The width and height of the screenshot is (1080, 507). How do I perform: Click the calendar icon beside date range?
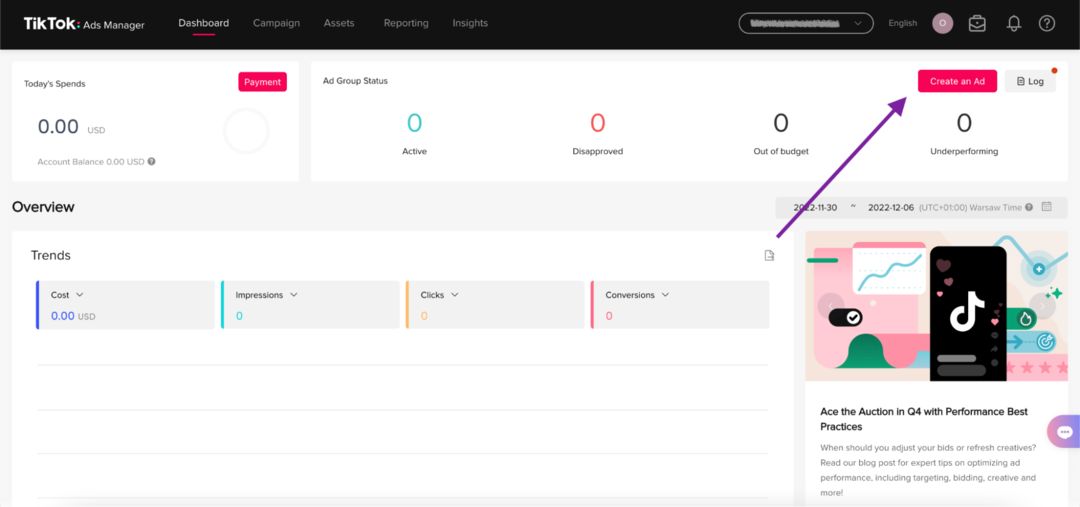tap(1047, 207)
